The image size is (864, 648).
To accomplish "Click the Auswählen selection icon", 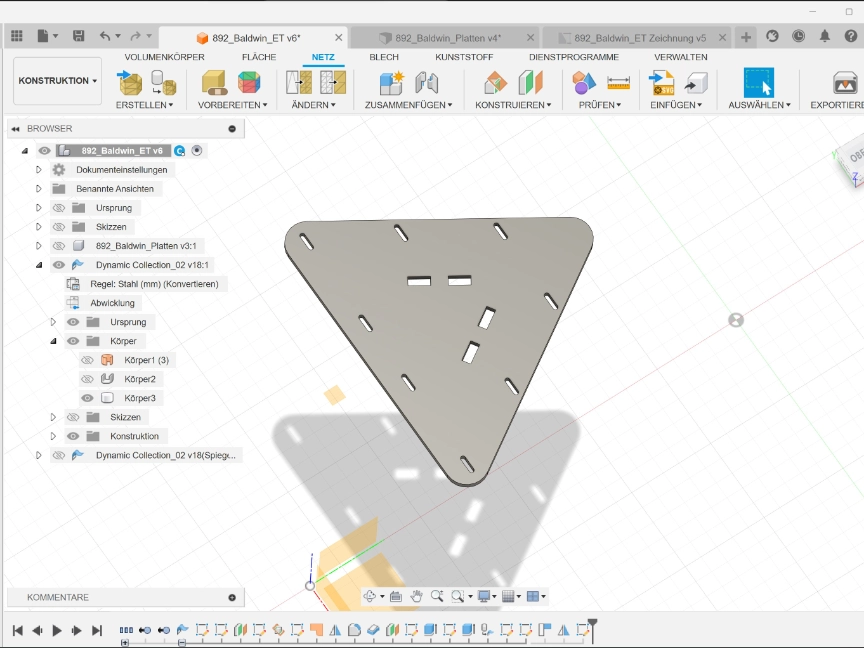I will coord(759,83).
